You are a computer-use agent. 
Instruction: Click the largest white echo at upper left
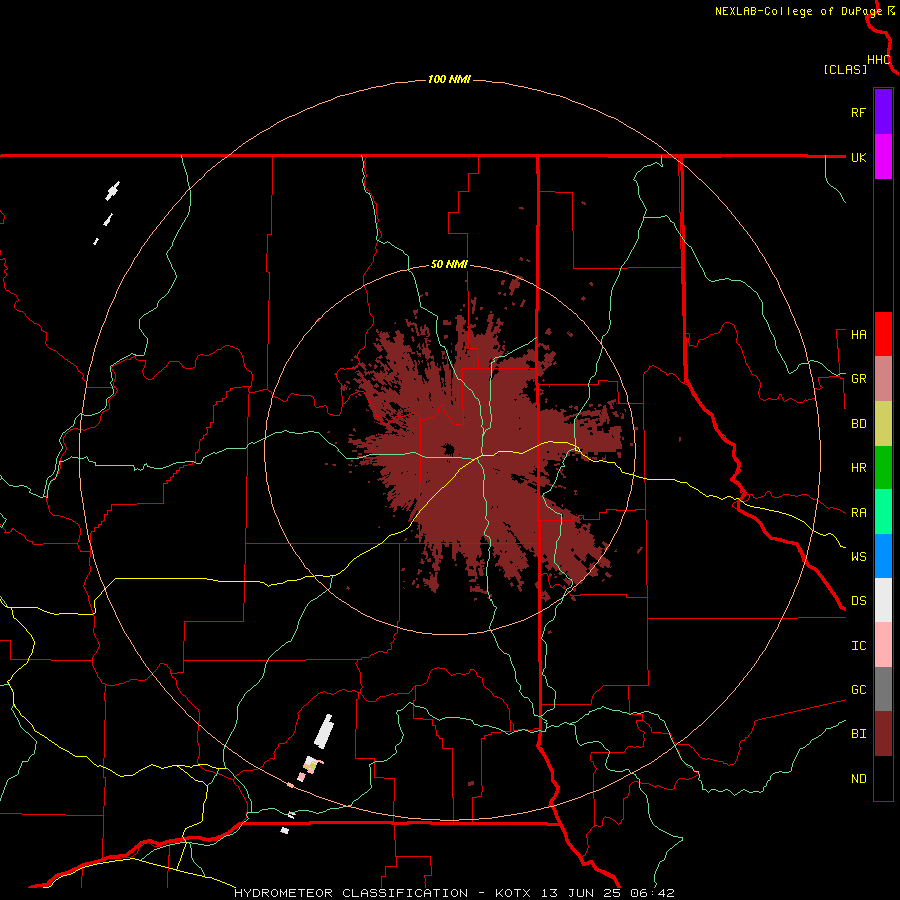click(x=112, y=191)
